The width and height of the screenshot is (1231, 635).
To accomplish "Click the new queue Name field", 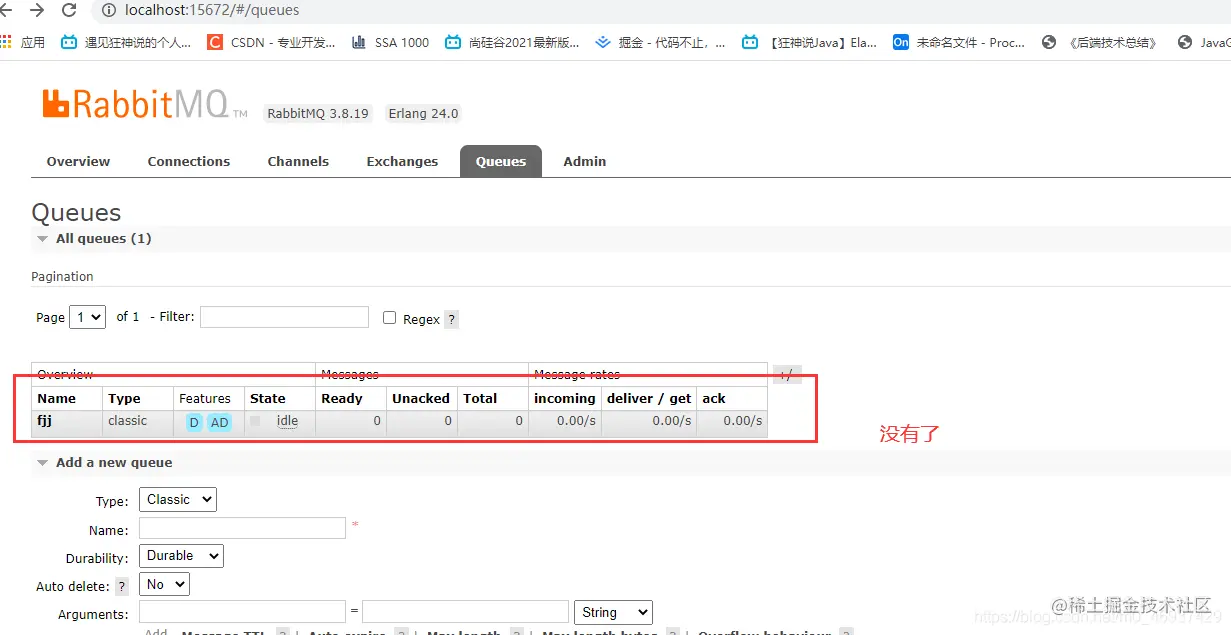I will [242, 528].
